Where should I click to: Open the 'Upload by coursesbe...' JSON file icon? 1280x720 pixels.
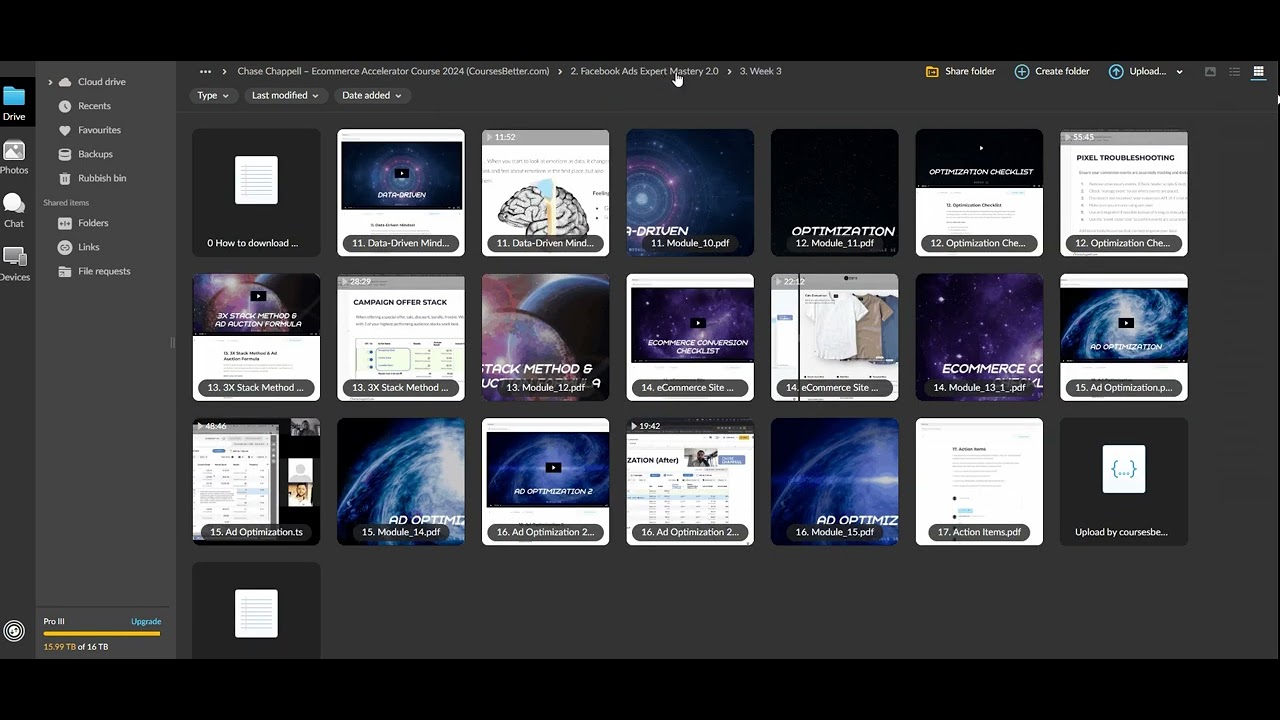tap(1124, 469)
